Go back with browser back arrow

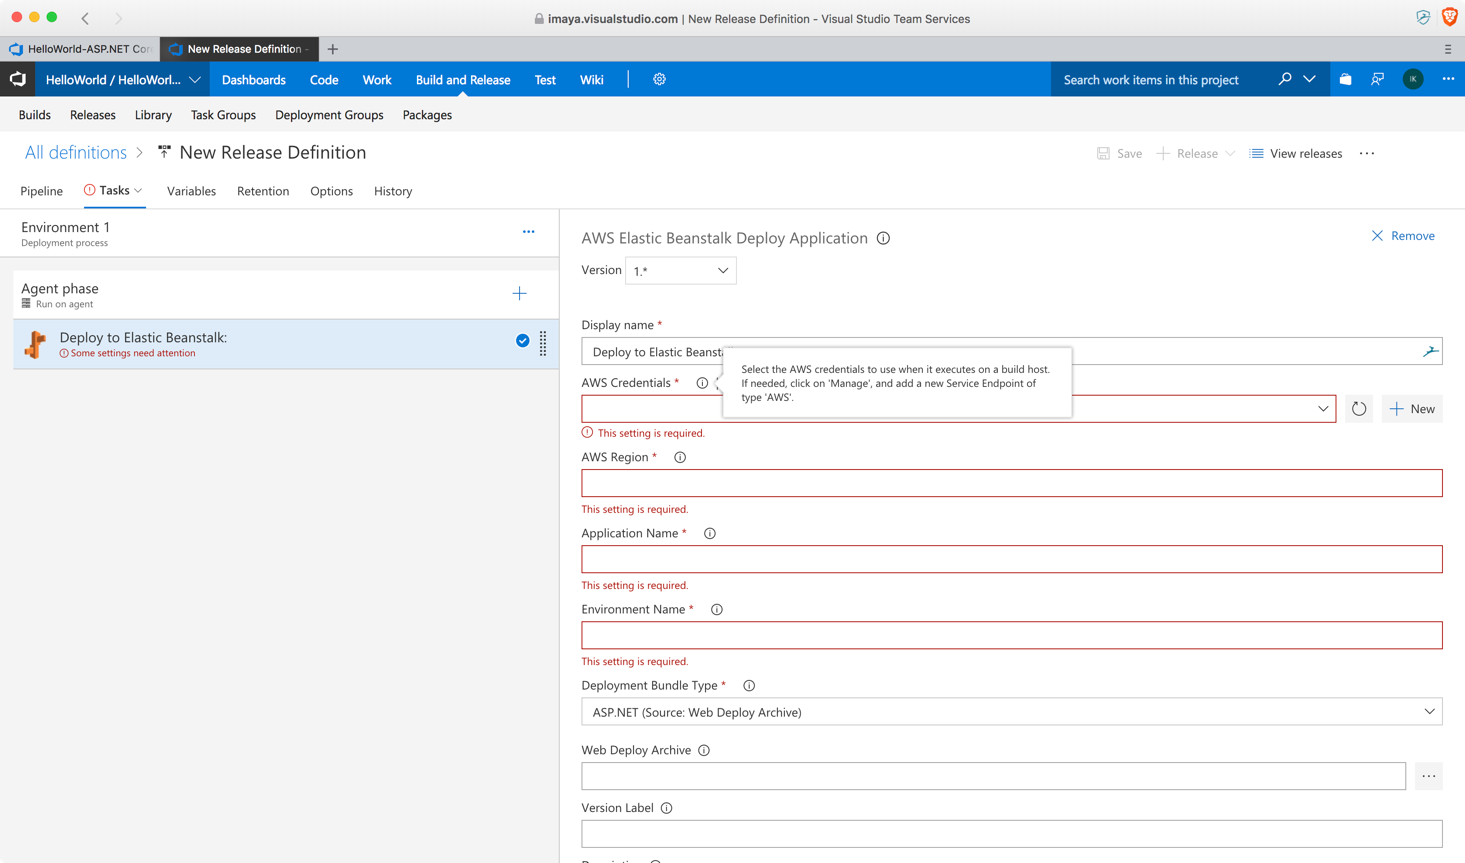pos(85,18)
